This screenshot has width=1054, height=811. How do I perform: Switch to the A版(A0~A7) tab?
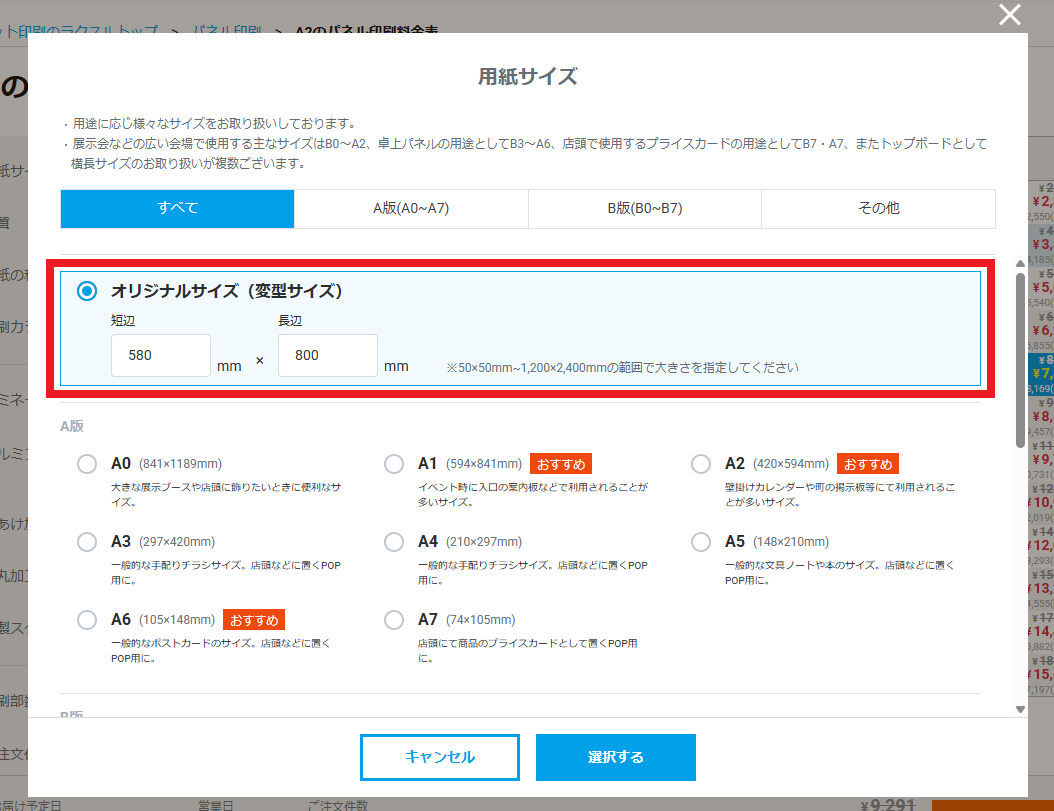[411, 208]
